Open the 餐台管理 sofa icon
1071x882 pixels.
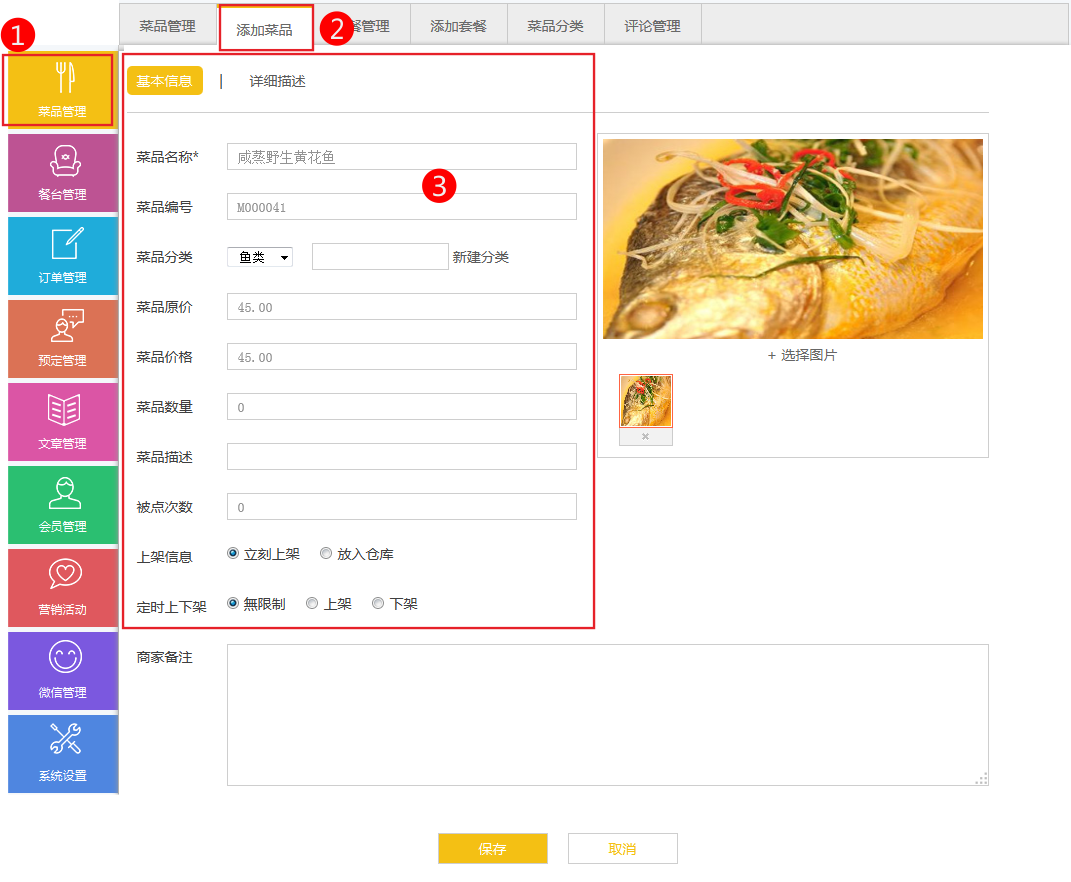(x=63, y=162)
